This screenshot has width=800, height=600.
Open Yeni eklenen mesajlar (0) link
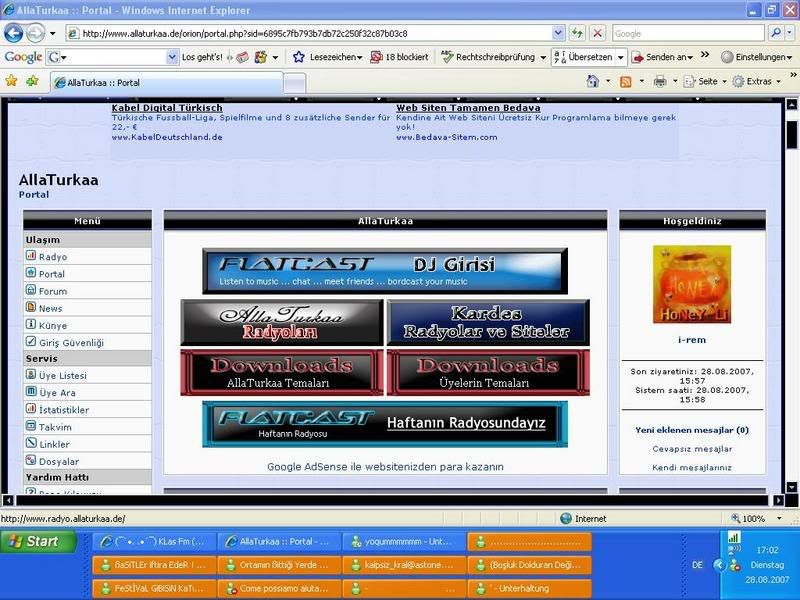pos(692,430)
